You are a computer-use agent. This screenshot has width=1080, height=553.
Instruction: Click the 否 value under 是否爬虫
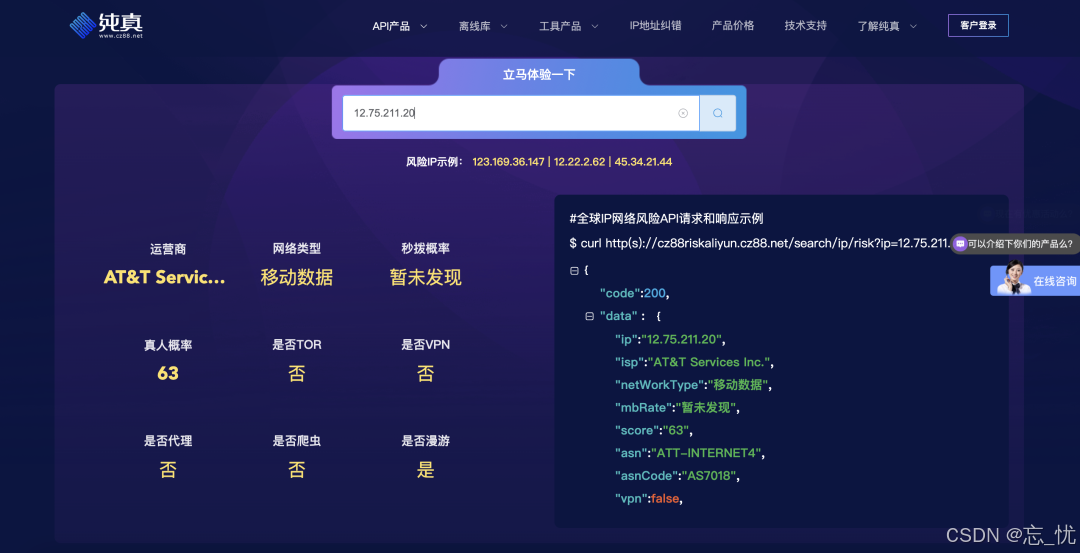coord(297,470)
